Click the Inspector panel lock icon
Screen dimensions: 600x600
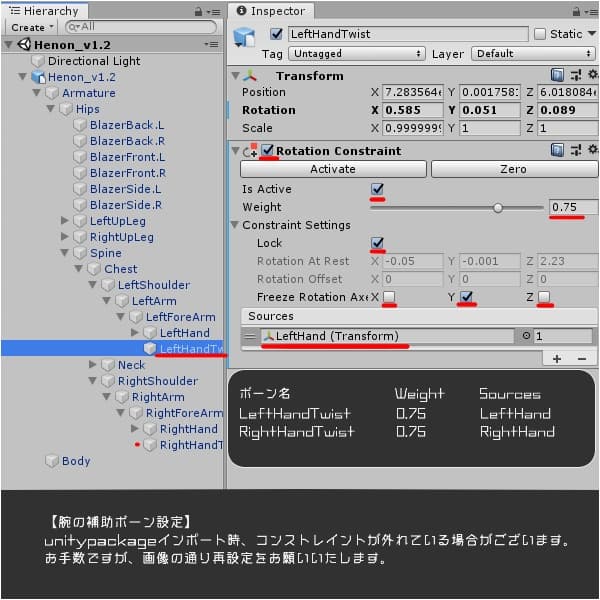click(576, 11)
